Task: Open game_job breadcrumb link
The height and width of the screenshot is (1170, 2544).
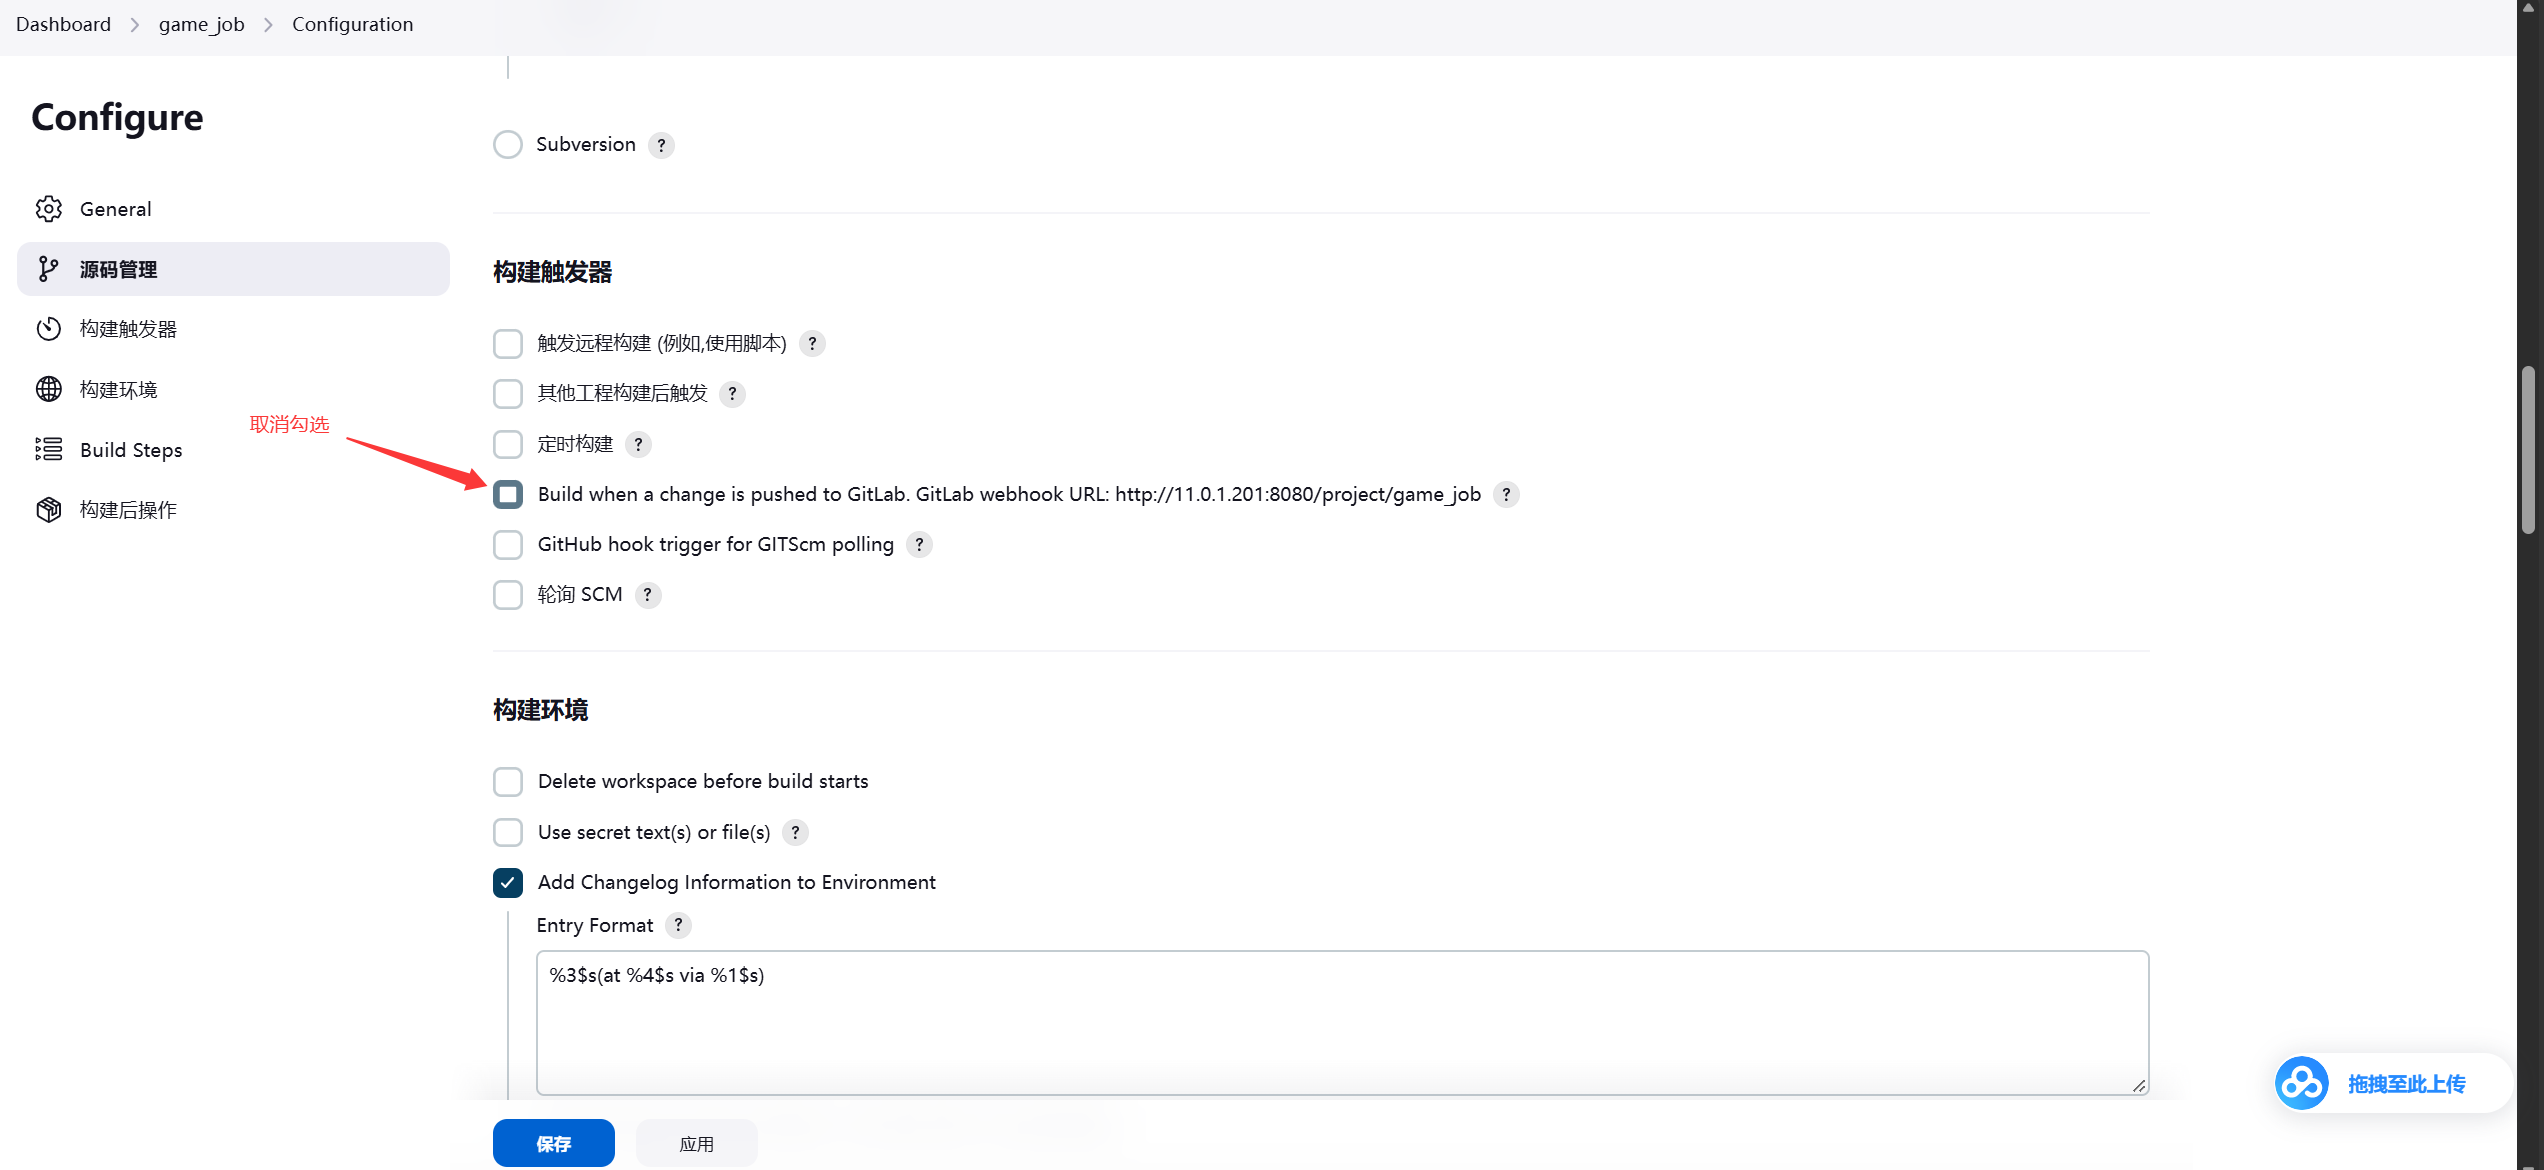Action: pos(202,24)
